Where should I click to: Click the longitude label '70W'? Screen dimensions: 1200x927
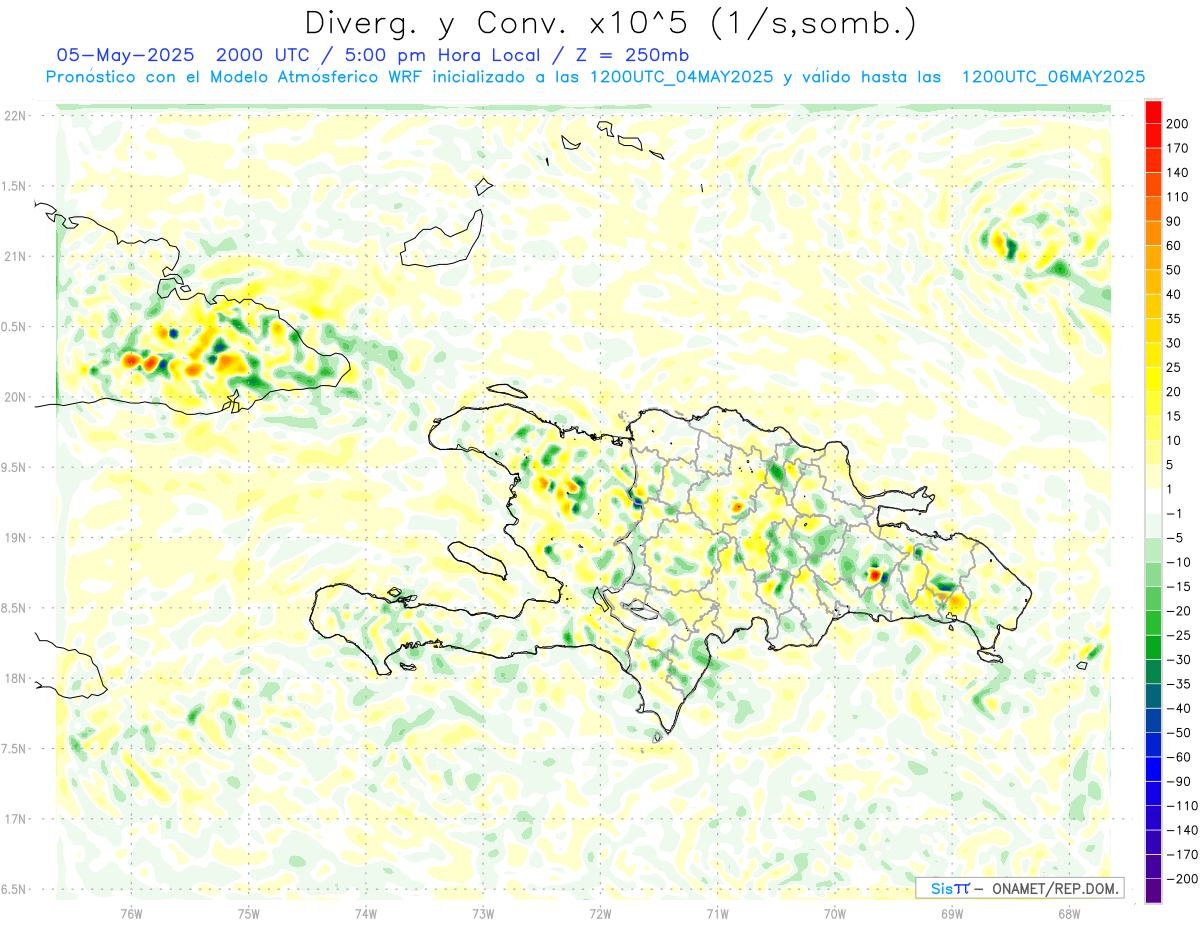pyautogui.click(x=835, y=914)
